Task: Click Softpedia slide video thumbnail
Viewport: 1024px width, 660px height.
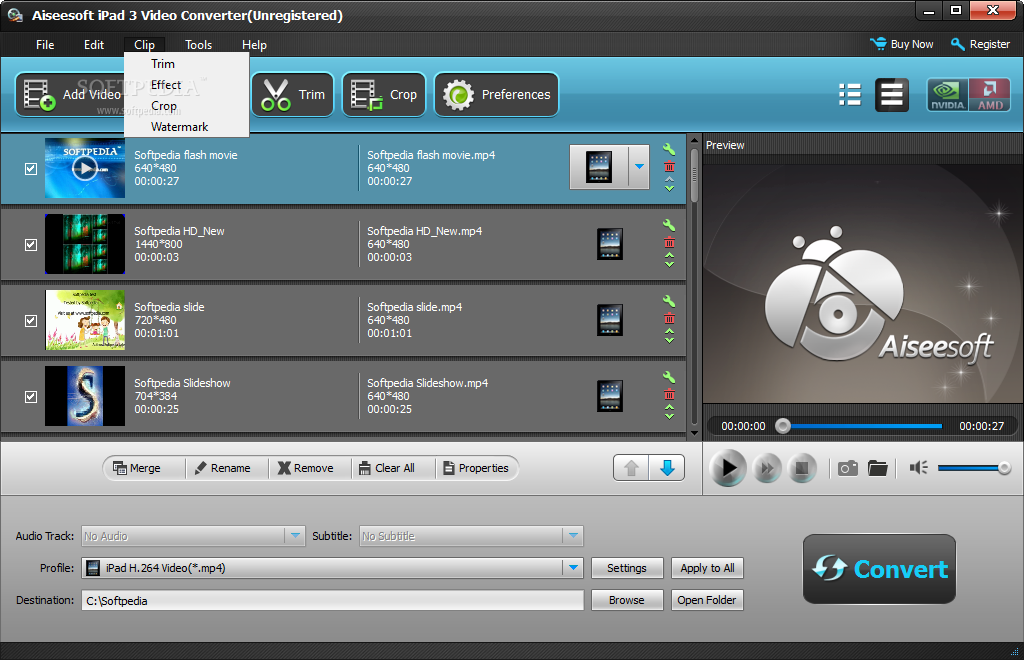Action: click(85, 320)
